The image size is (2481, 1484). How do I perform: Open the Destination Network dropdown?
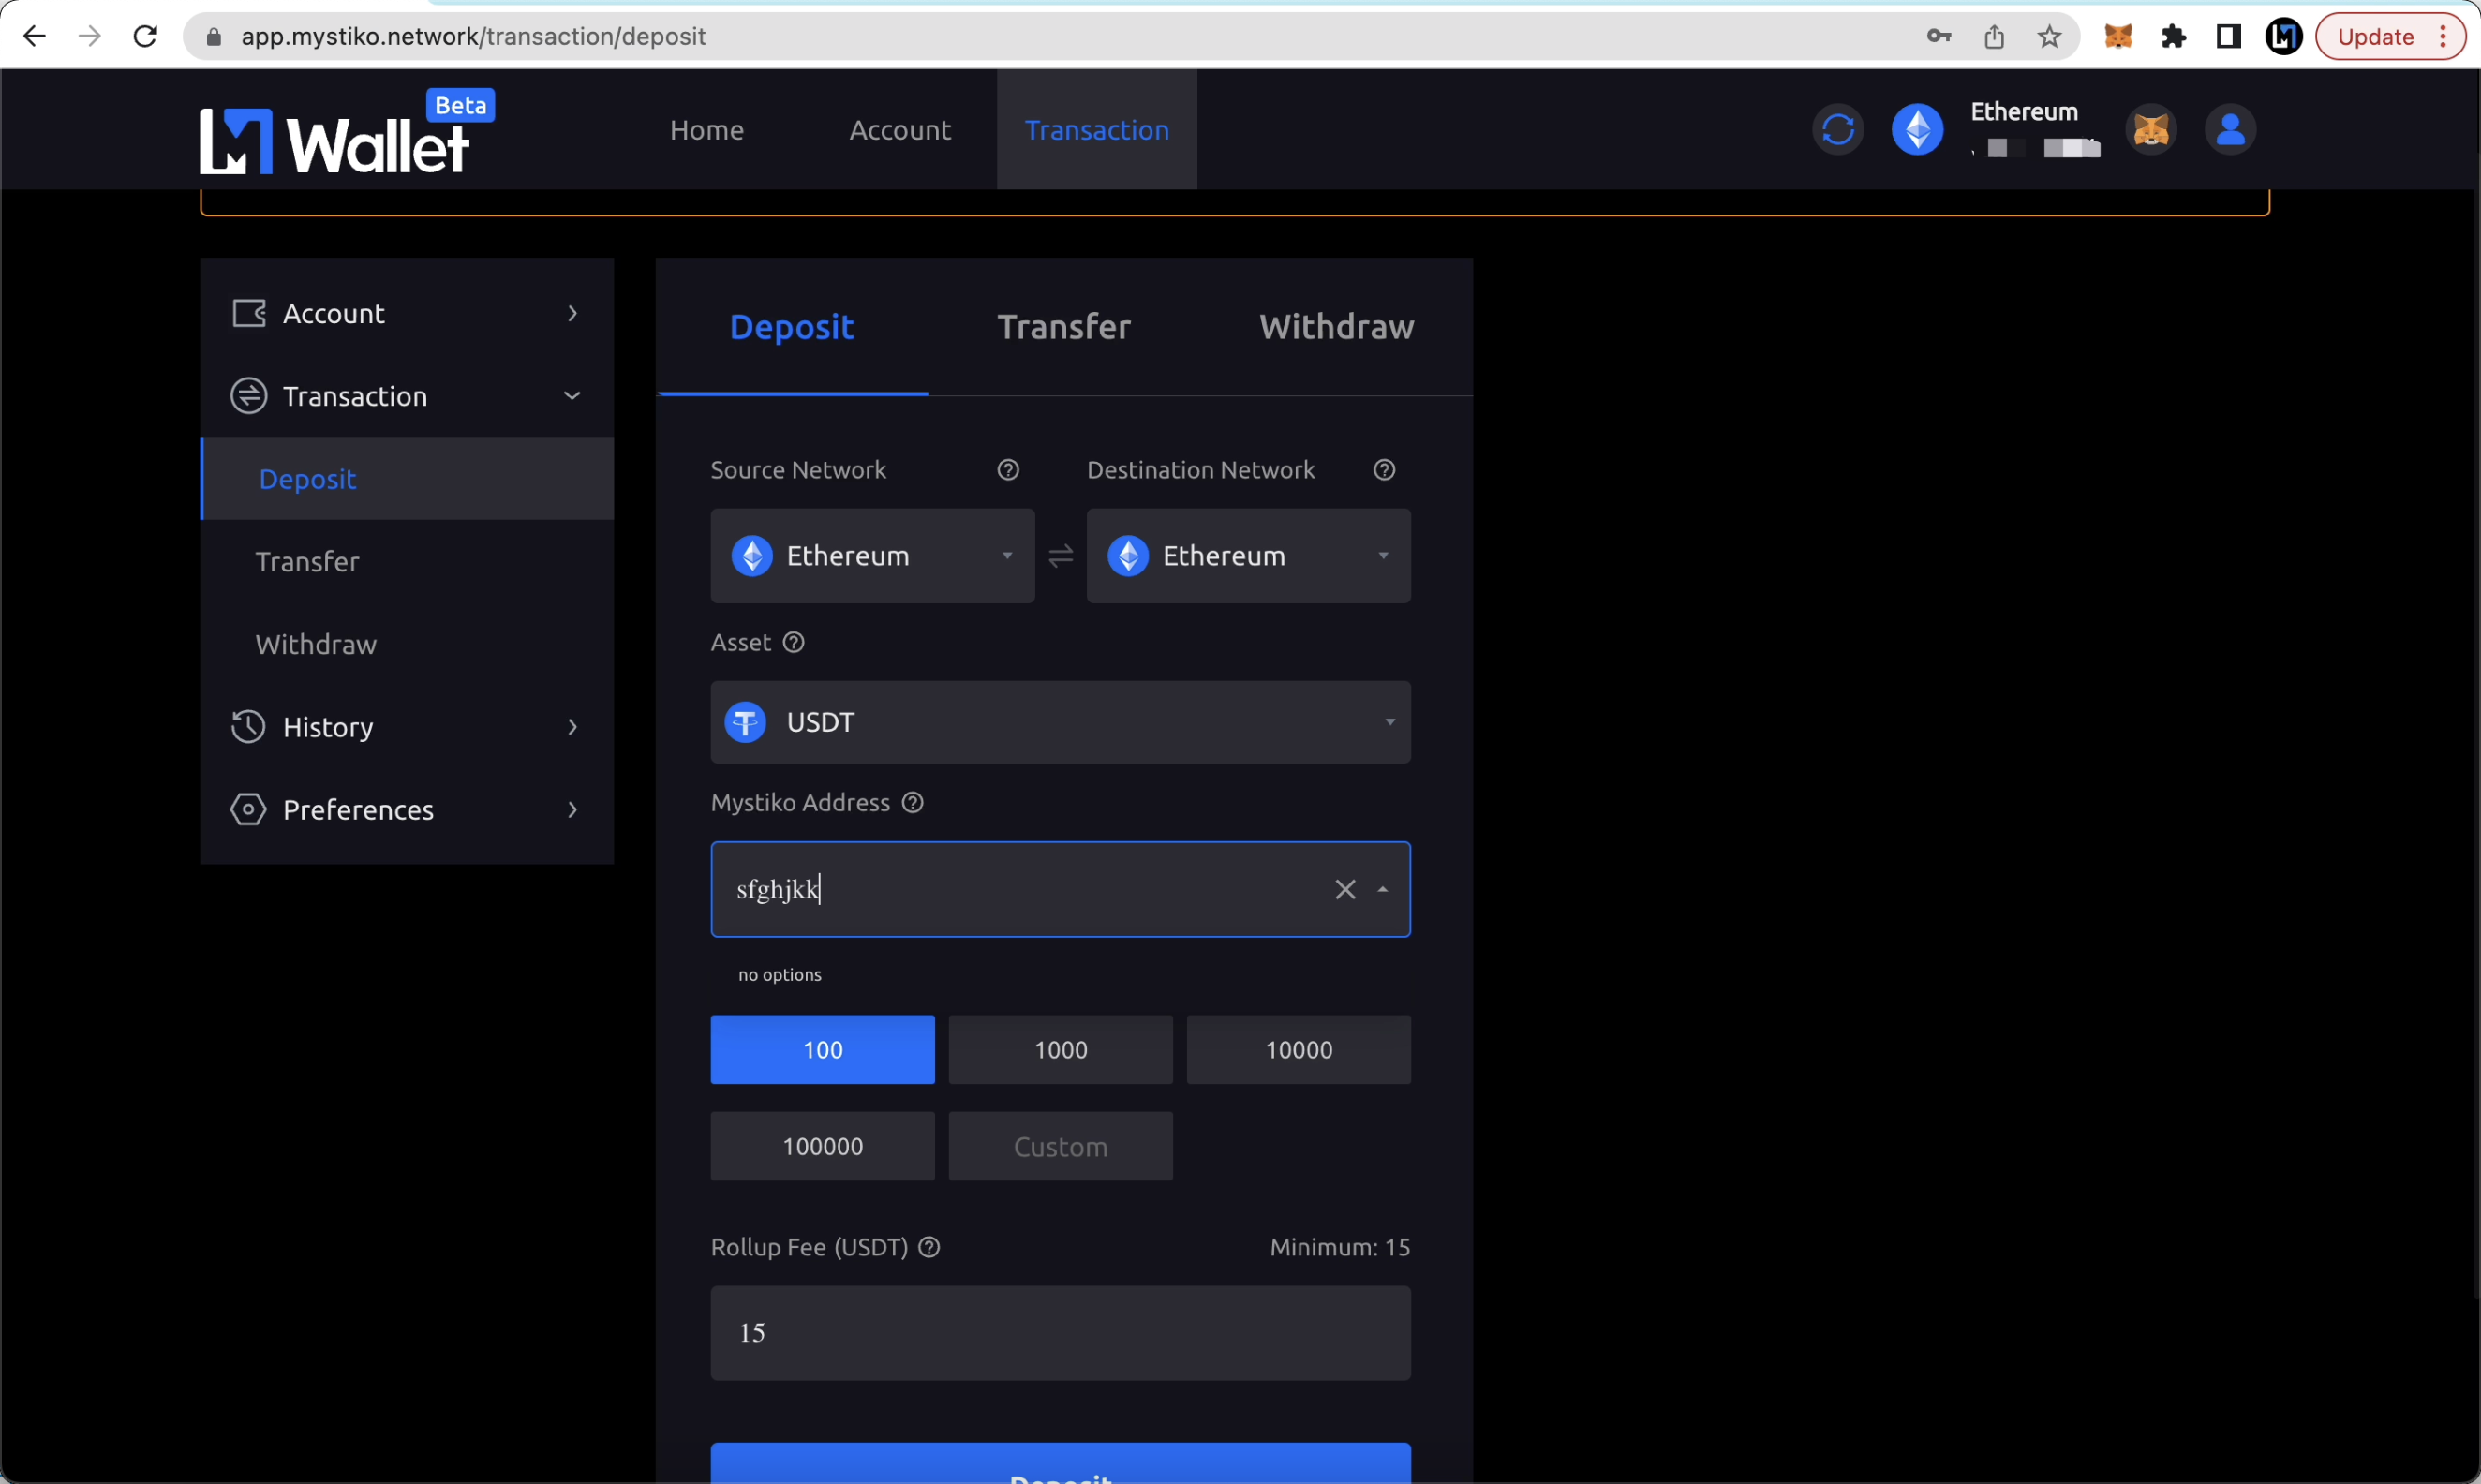(1248, 556)
